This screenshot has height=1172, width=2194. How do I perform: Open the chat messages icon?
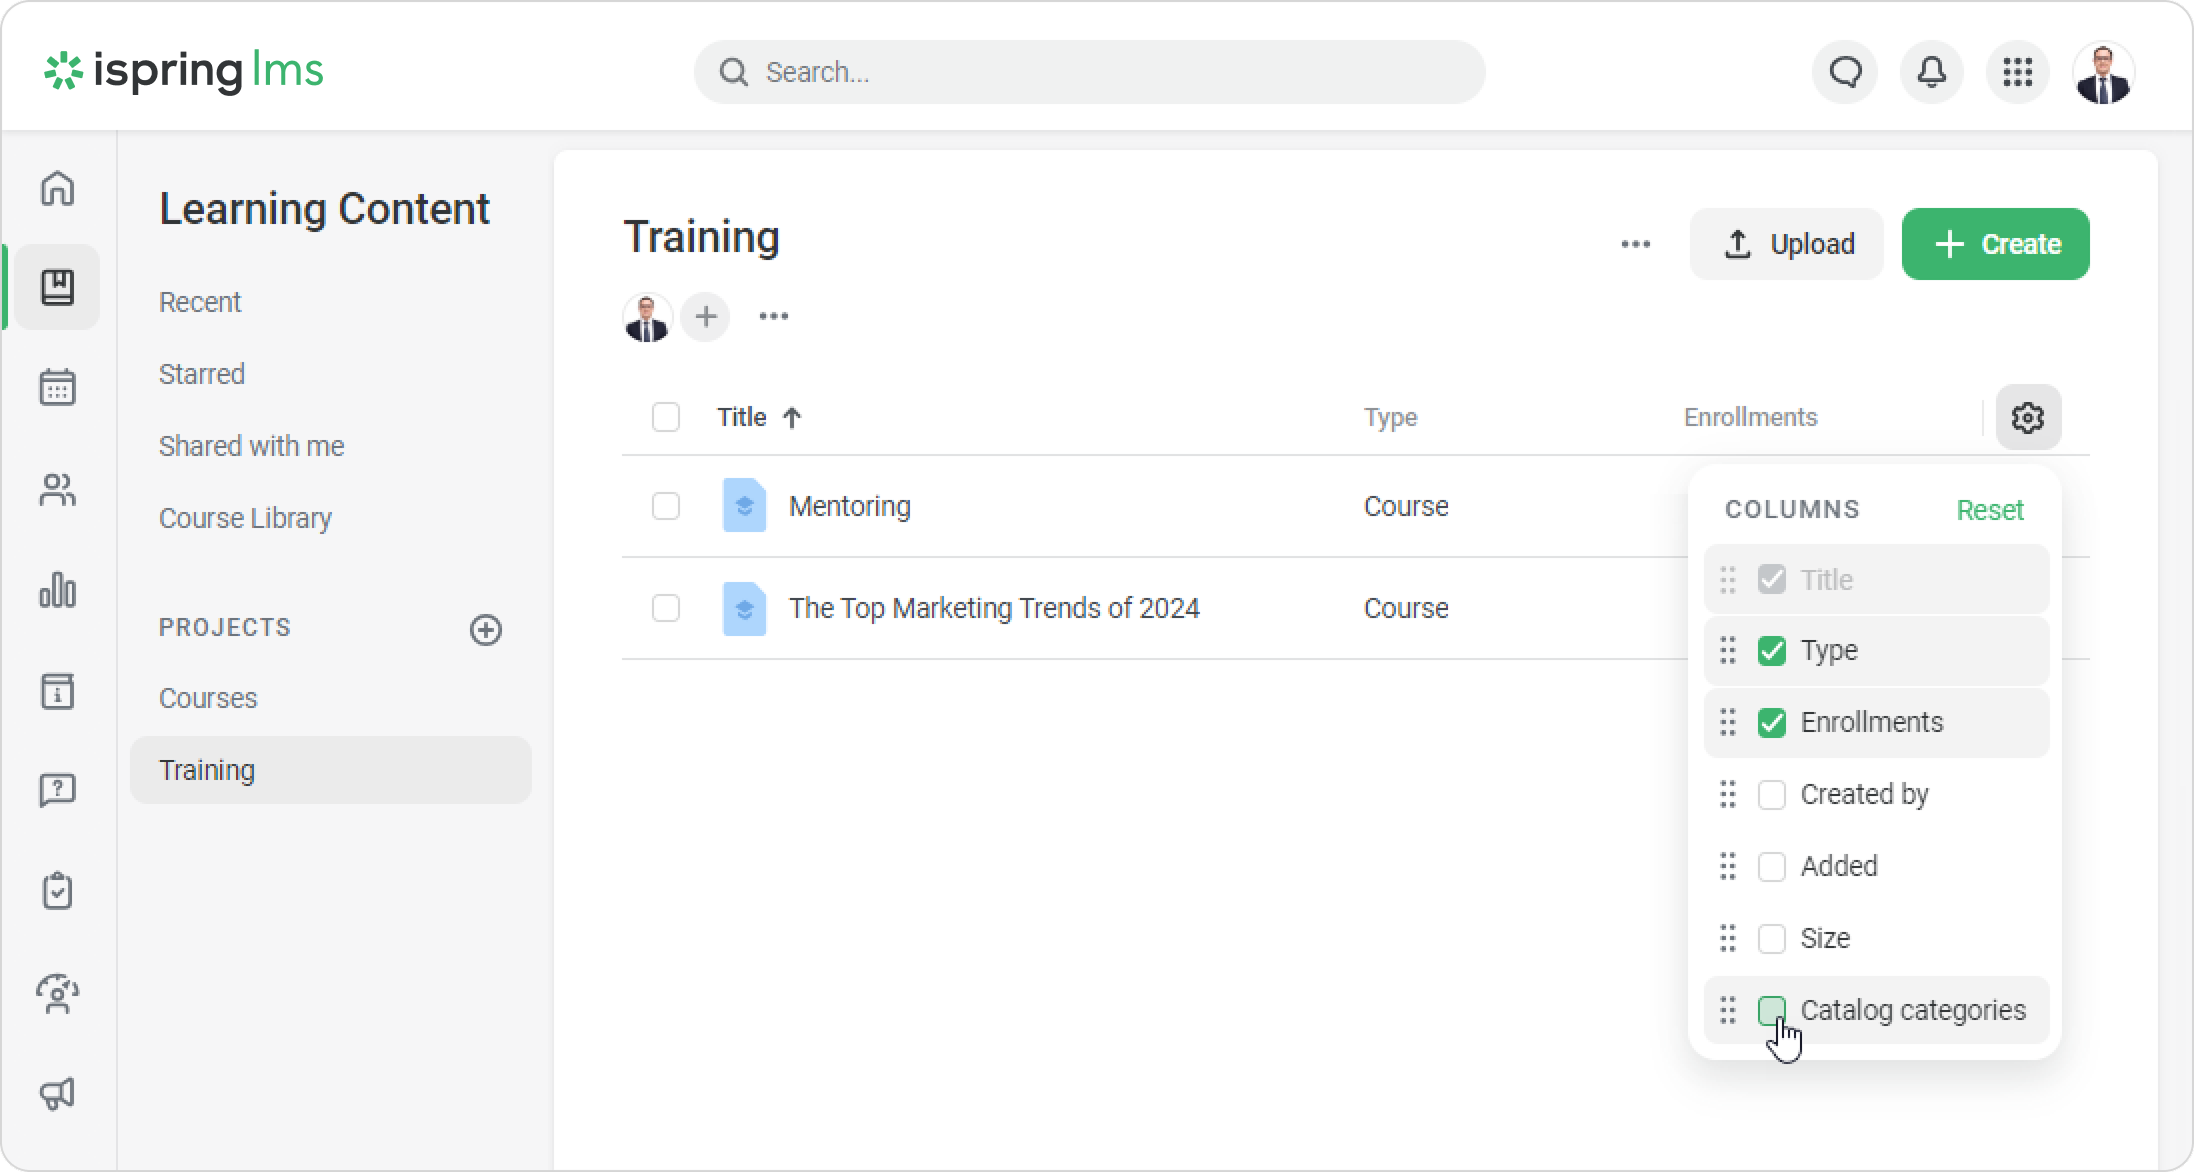tap(1845, 72)
